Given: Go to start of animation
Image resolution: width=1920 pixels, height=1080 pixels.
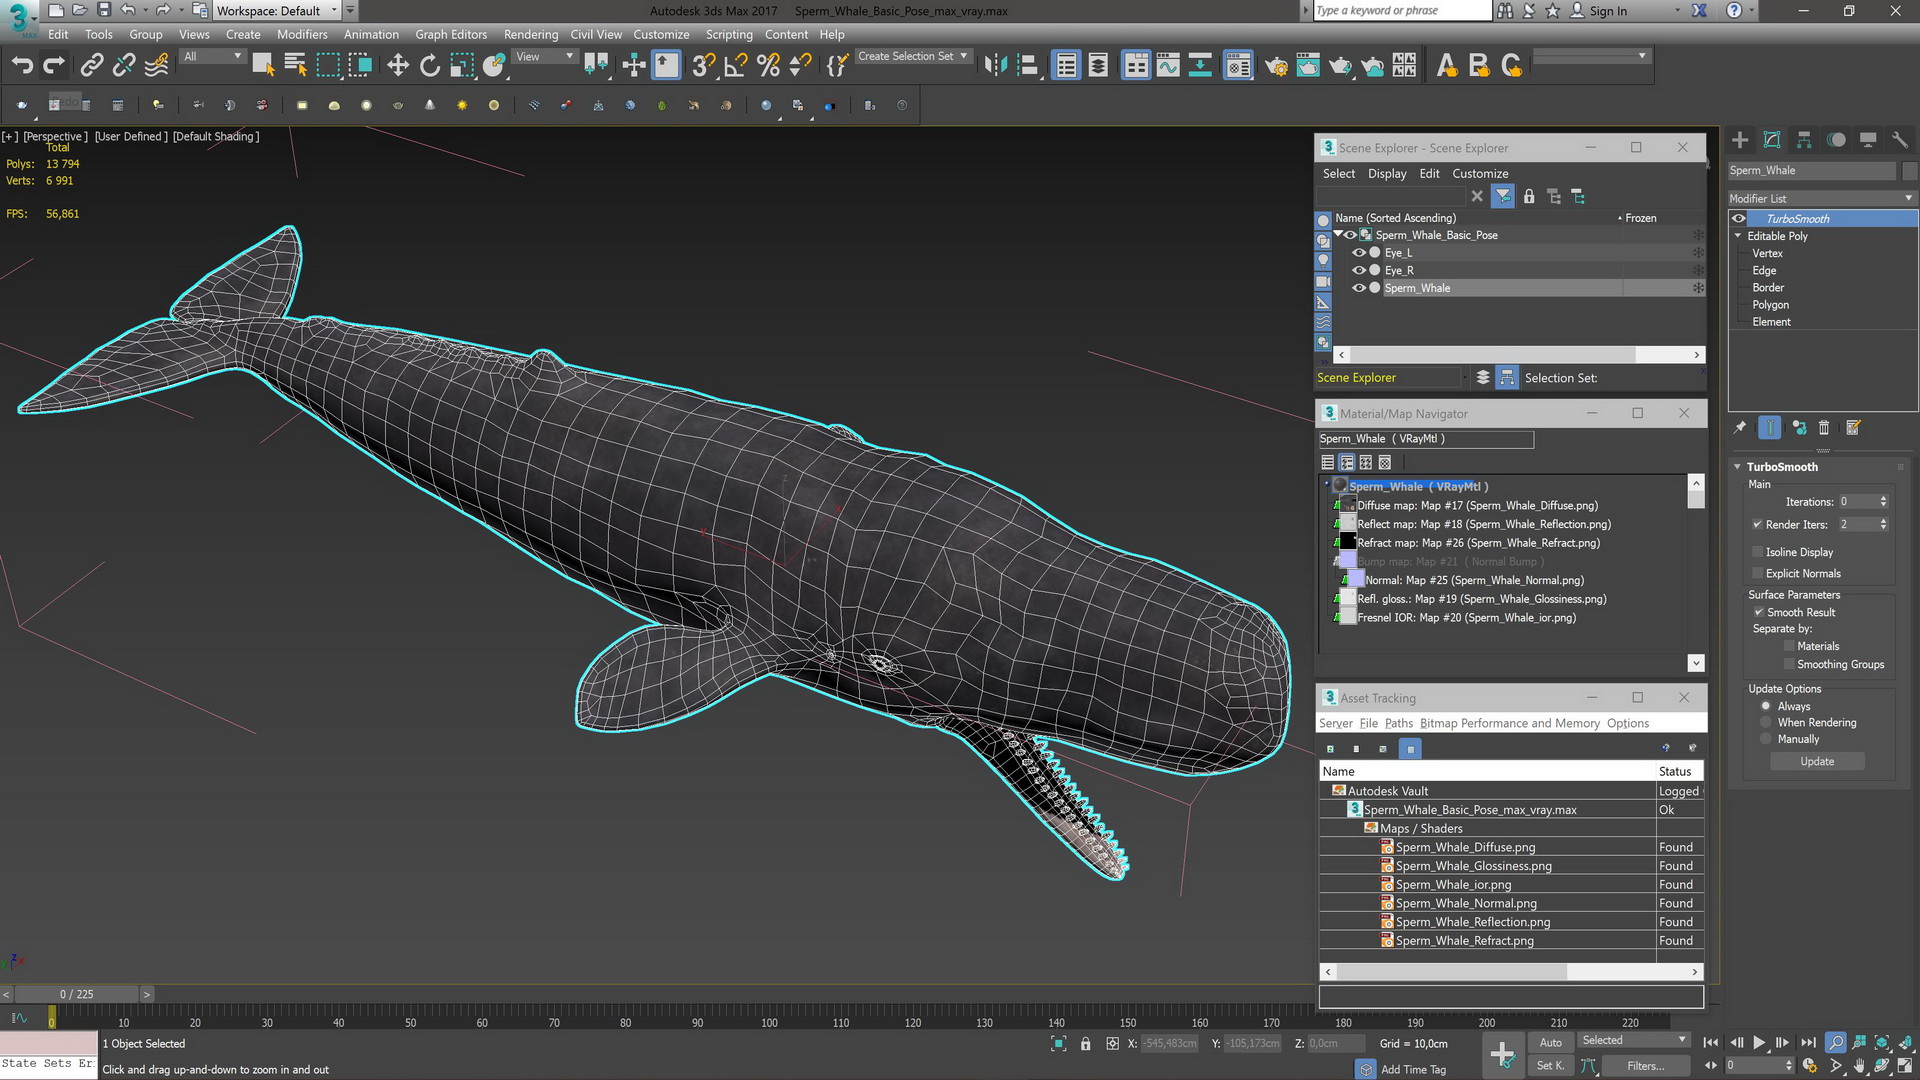Looking at the screenshot, I should [1711, 1043].
